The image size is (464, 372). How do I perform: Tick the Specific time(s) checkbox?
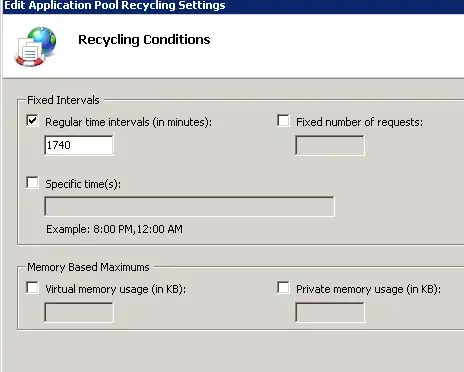click(32, 182)
